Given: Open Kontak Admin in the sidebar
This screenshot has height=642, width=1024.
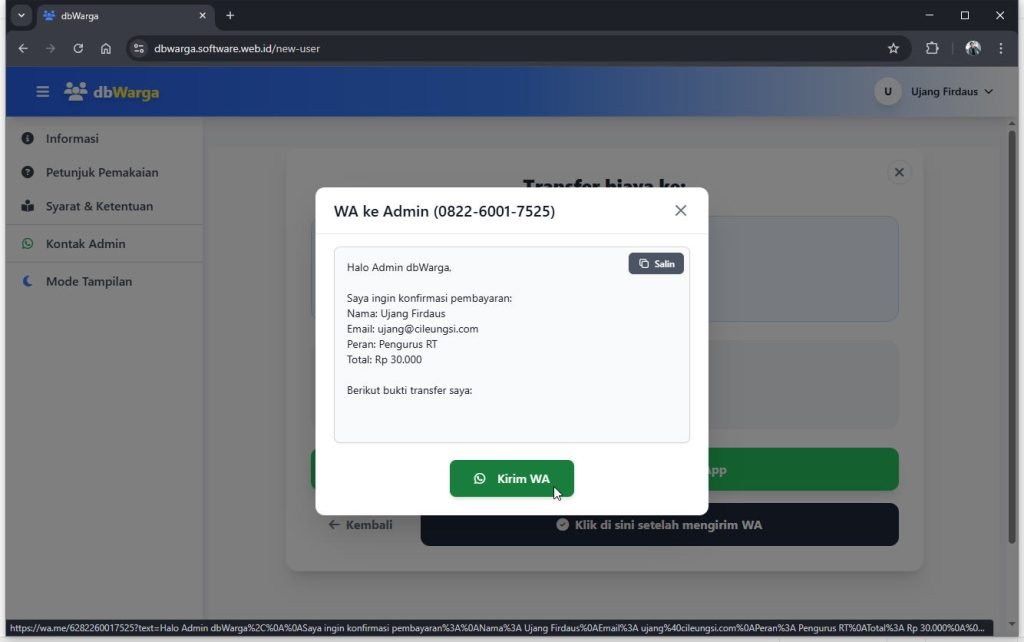Looking at the screenshot, I should (x=85, y=244).
